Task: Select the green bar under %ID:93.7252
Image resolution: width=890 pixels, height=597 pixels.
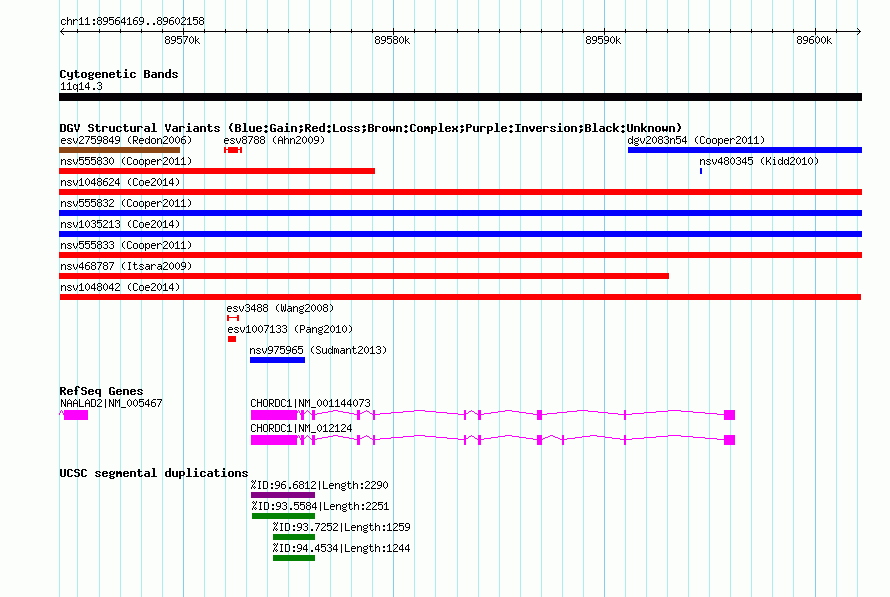Action: pos(293,537)
